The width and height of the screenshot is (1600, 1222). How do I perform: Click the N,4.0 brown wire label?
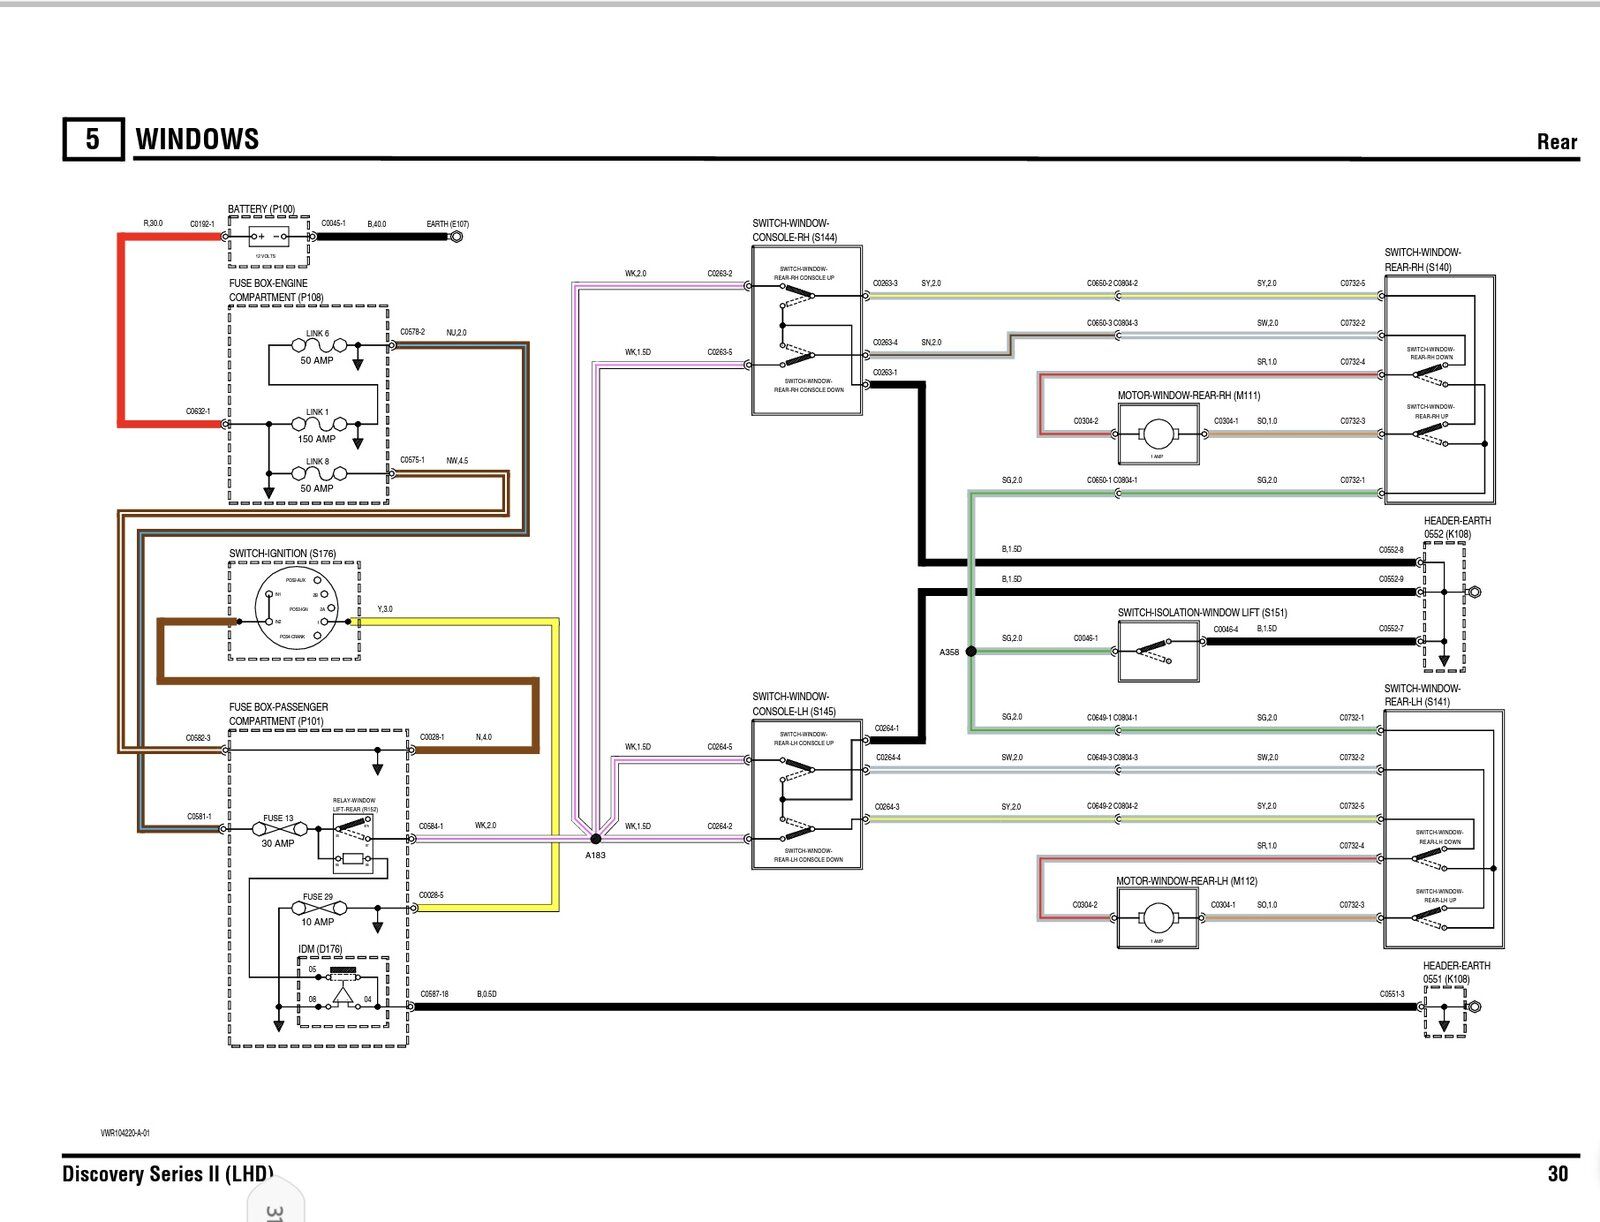483,737
